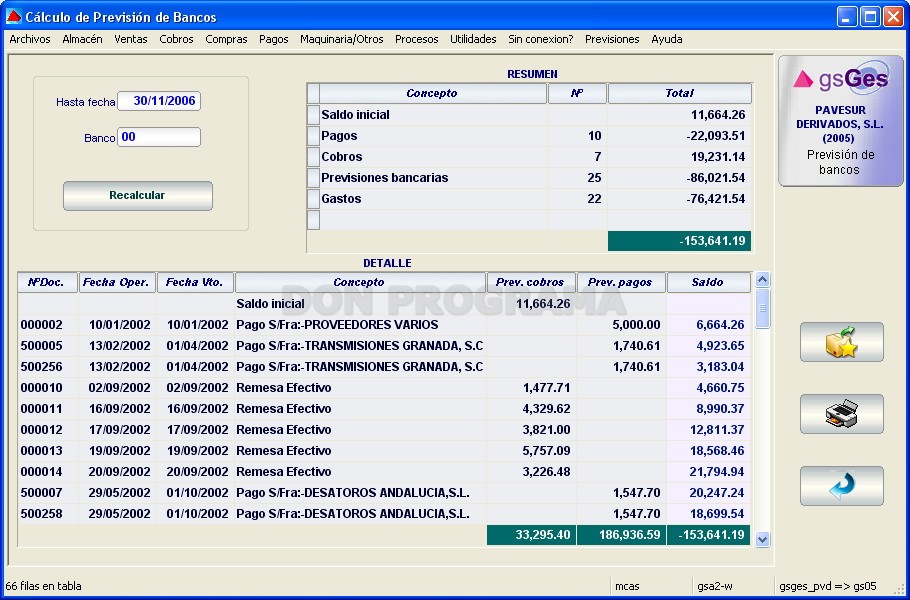Image resolution: width=910 pixels, height=600 pixels.
Task: Click the red triangle app icon in title bar
Action: point(13,16)
